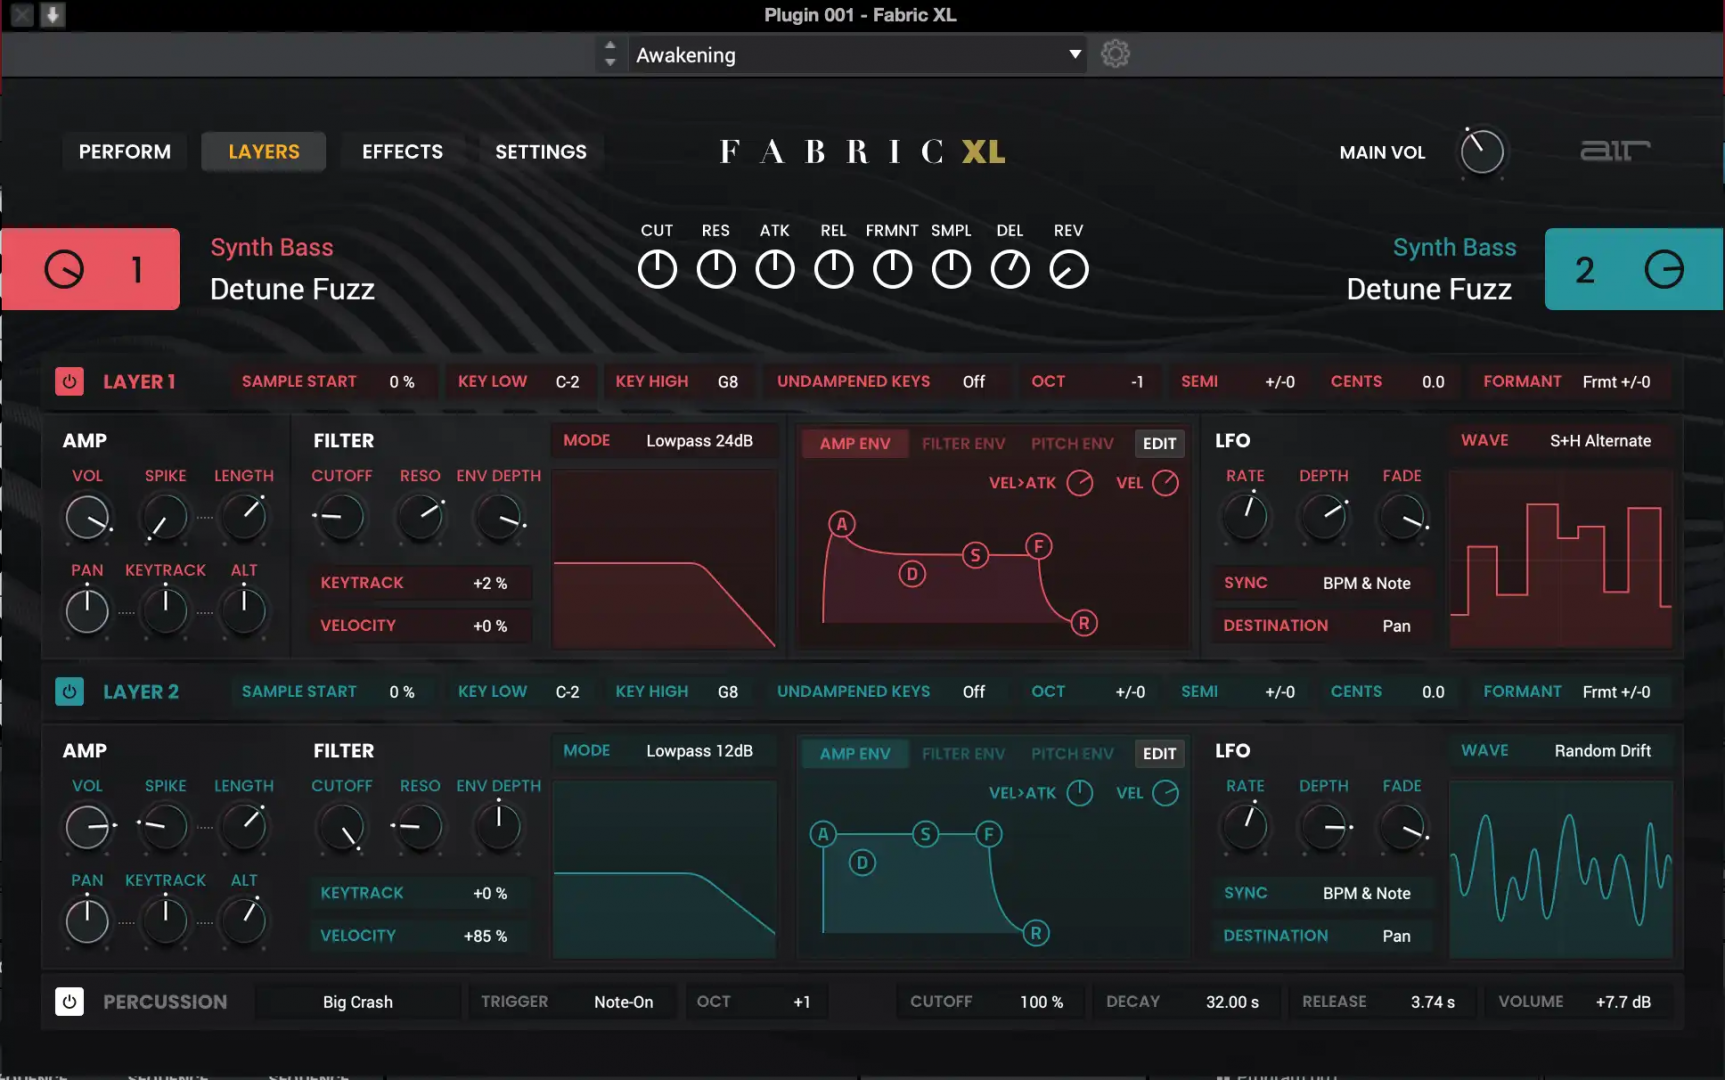Open the Awakening preset dropdown

coord(855,55)
